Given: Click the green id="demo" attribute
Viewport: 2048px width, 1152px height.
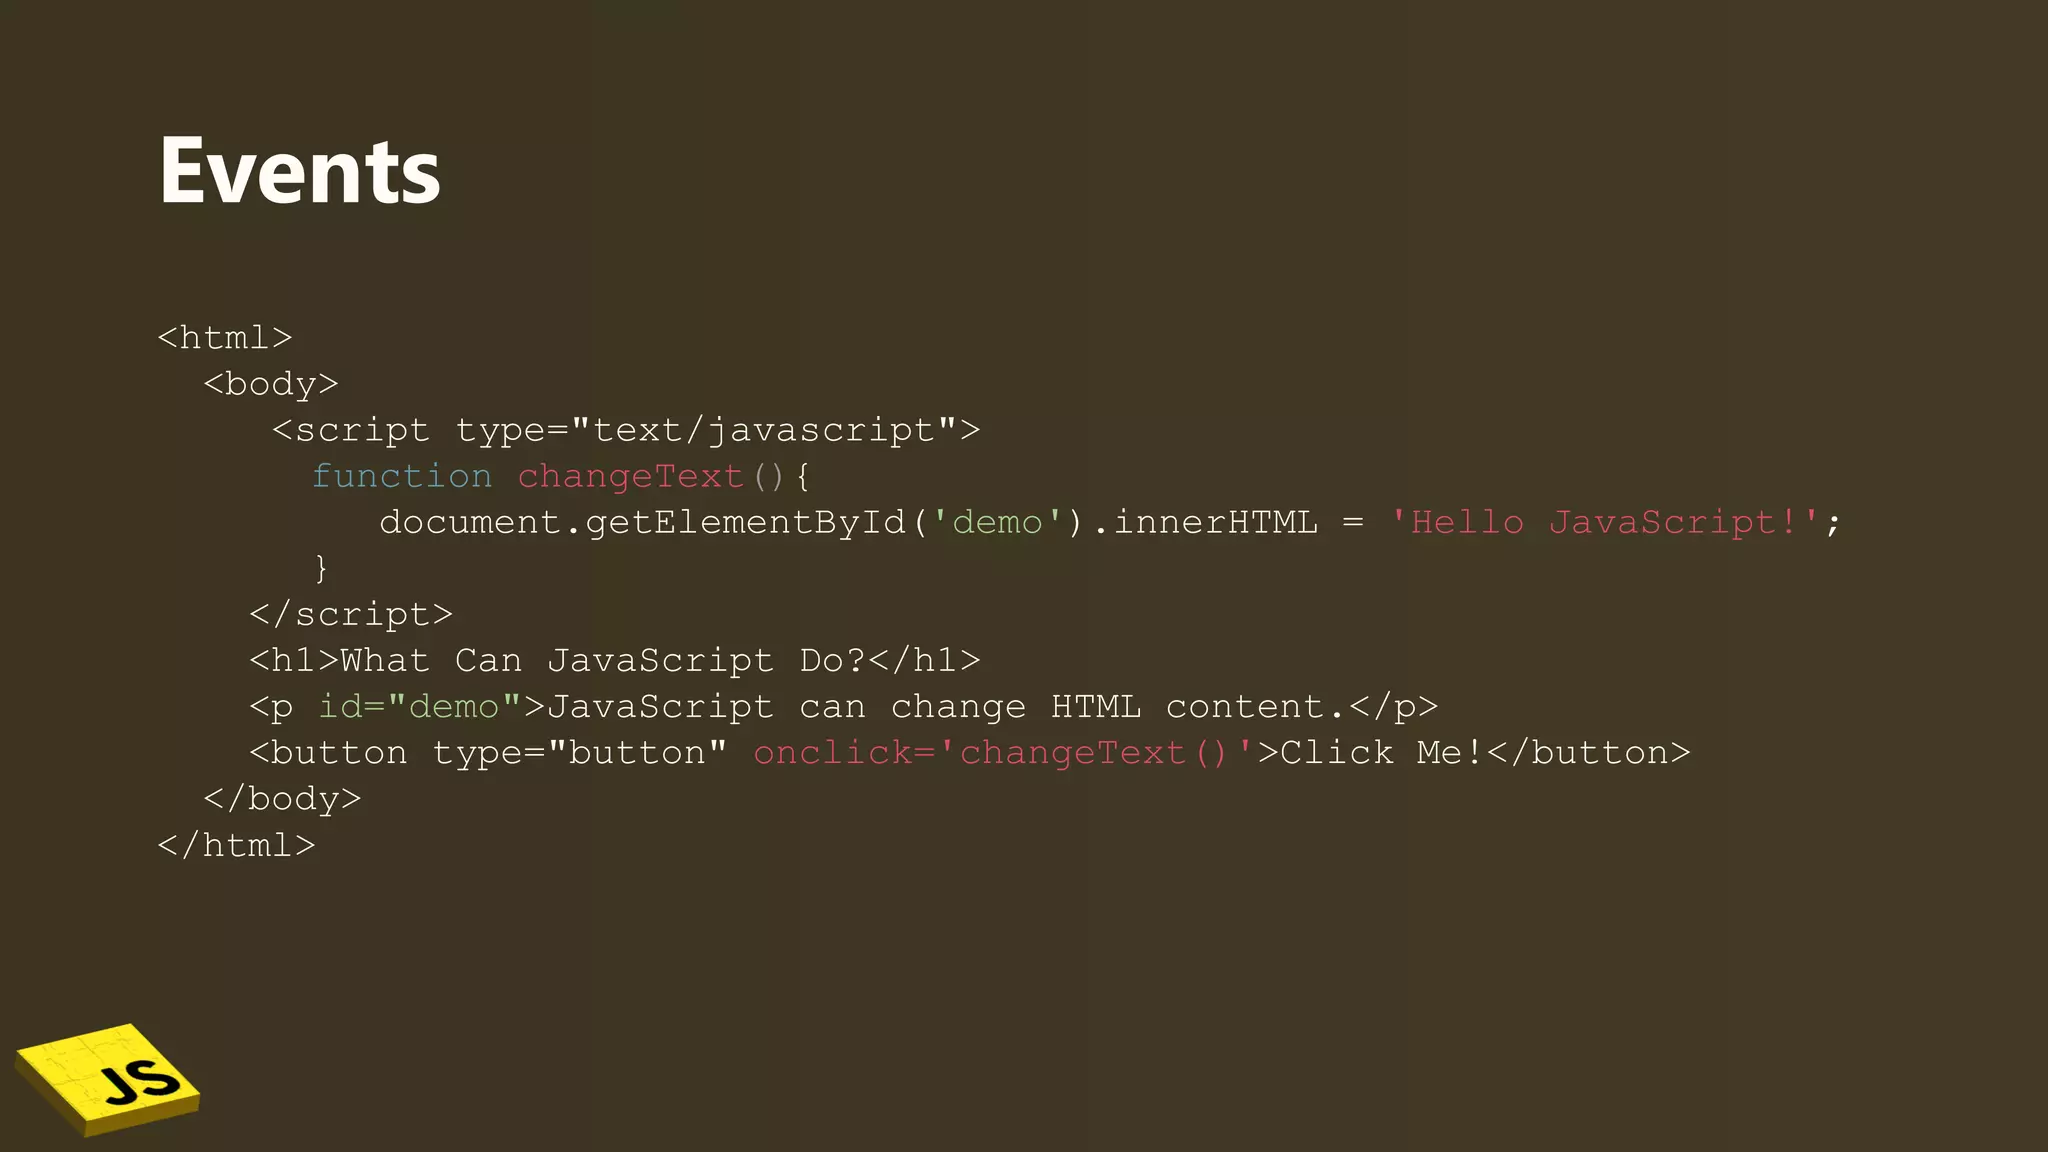Looking at the screenshot, I should coord(420,706).
